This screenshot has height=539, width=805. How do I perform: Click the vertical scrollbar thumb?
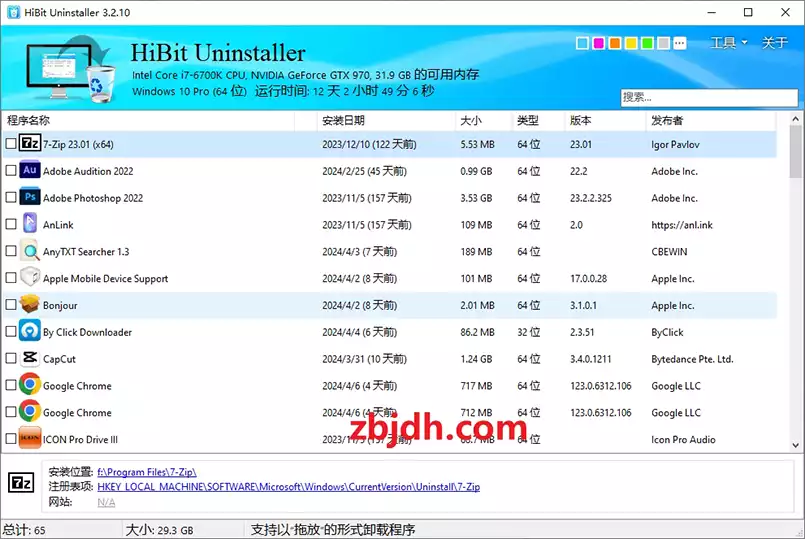[x=795, y=151]
